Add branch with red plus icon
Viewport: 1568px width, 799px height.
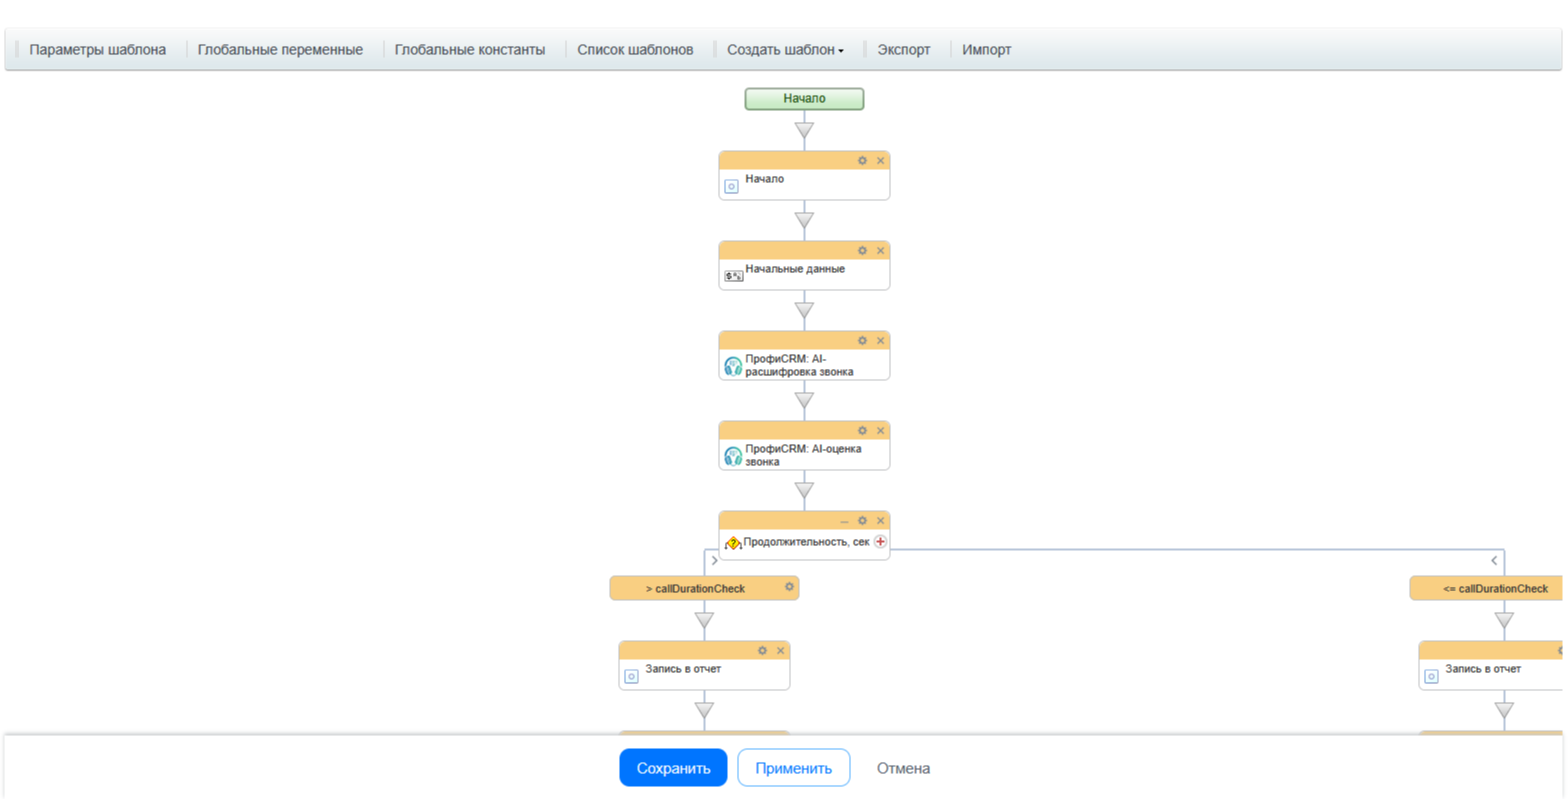[880, 542]
